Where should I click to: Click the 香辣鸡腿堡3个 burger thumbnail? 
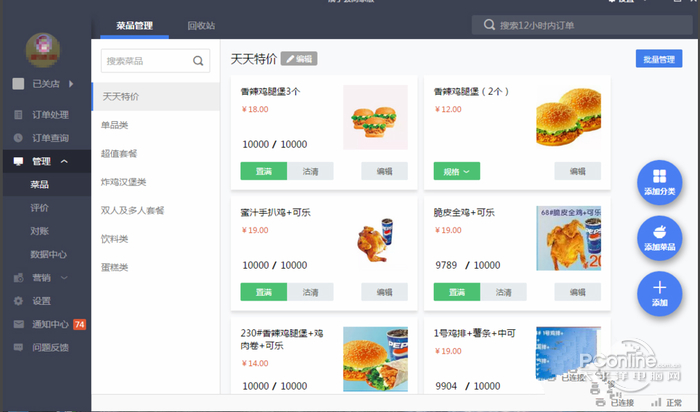coord(375,117)
